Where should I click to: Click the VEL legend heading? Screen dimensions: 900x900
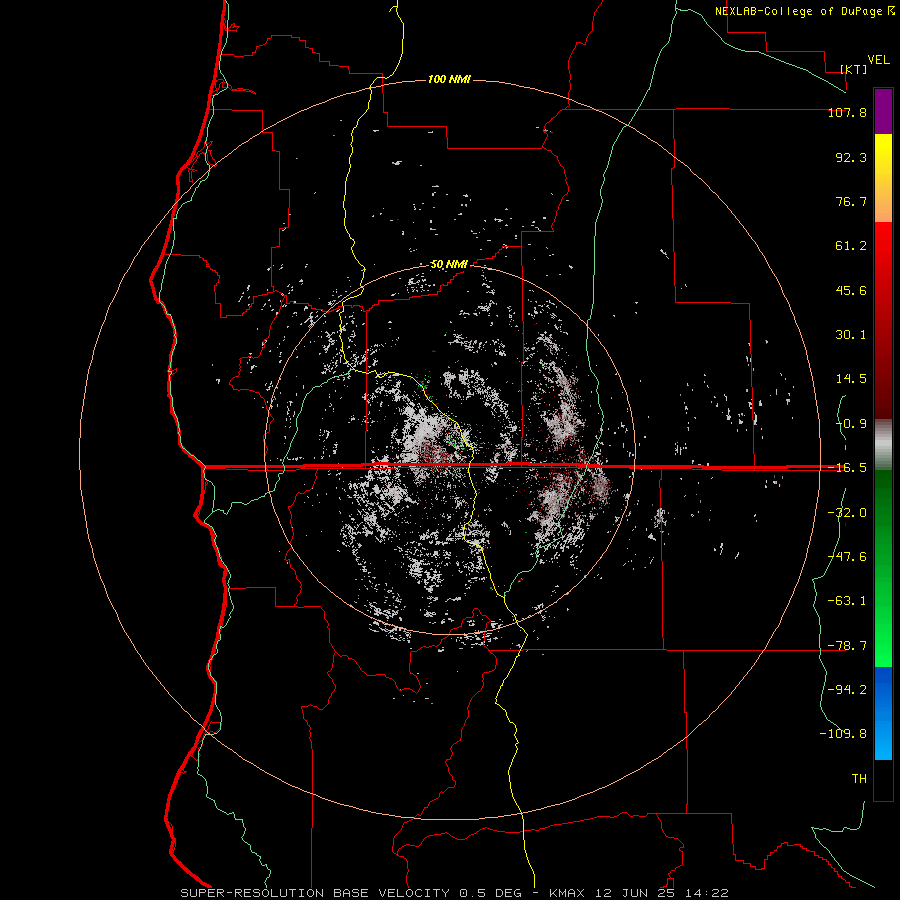878,60
